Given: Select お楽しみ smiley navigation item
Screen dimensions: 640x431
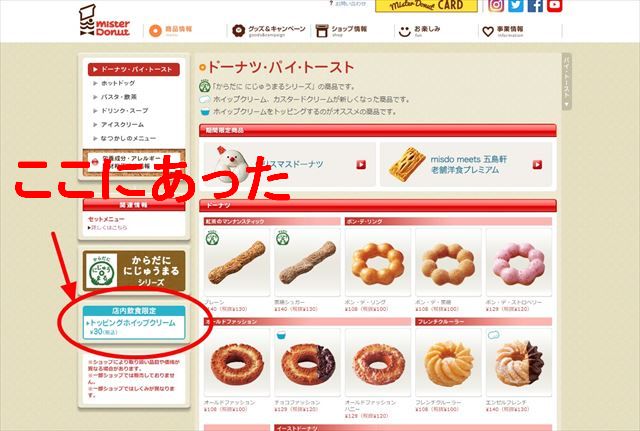Looking at the screenshot, I should [x=420, y=31].
